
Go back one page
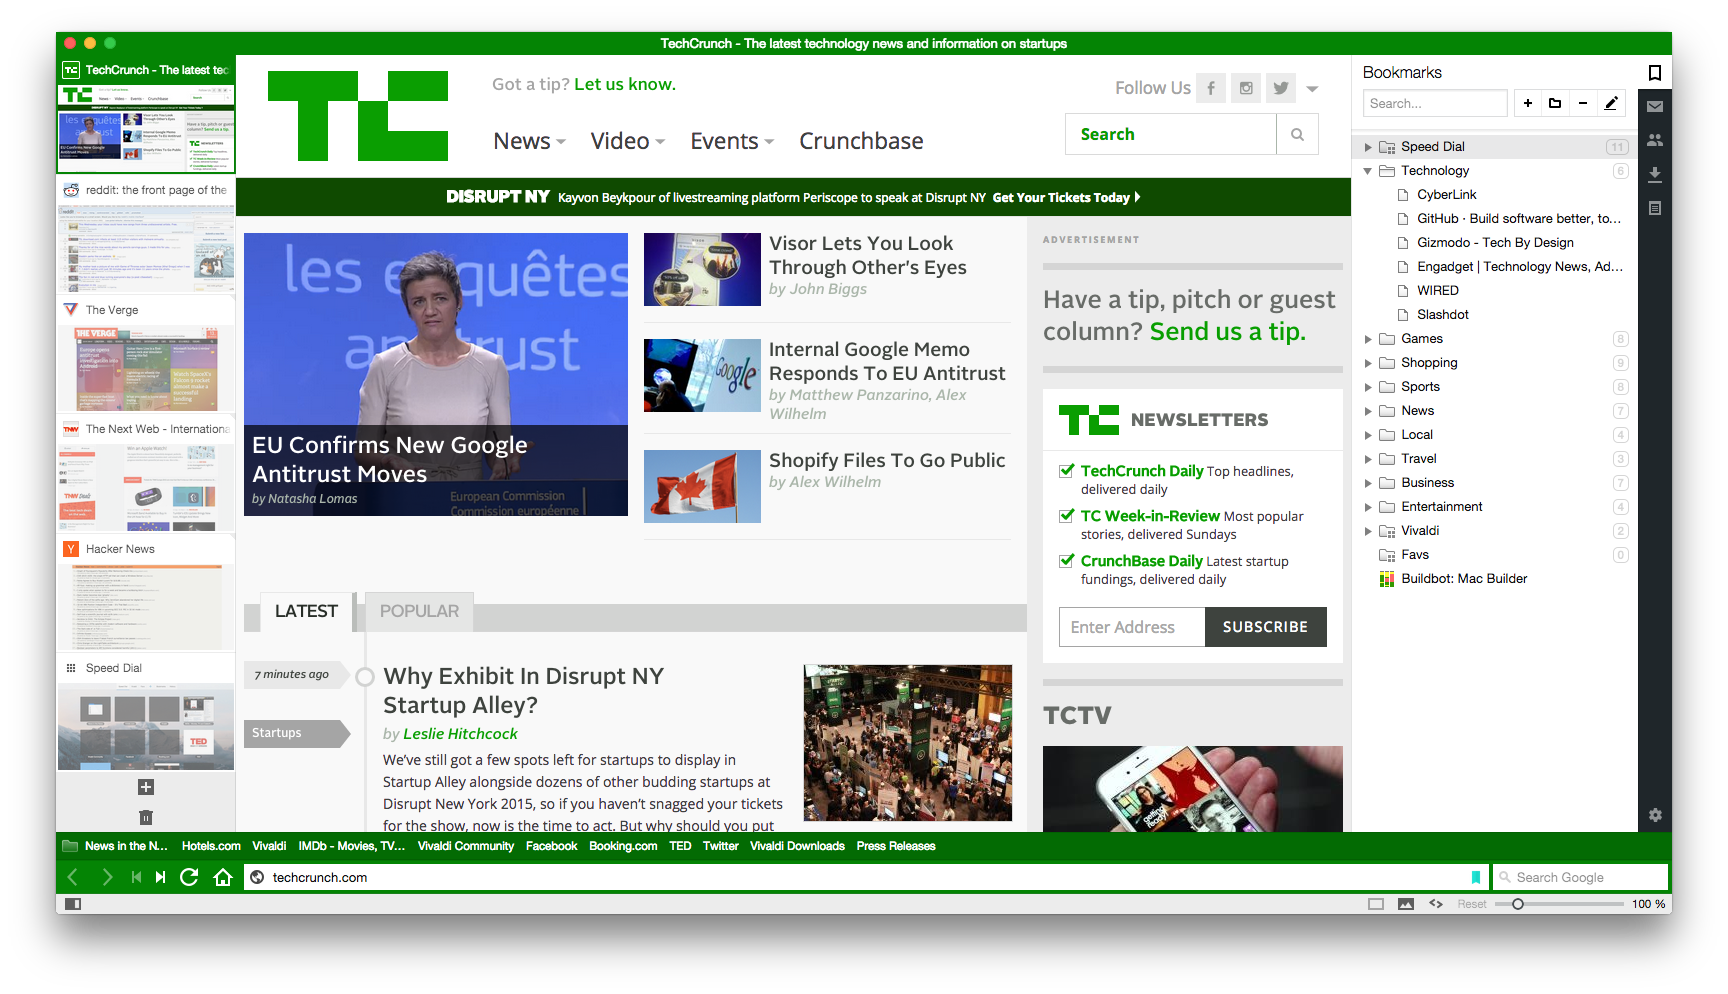[73, 877]
